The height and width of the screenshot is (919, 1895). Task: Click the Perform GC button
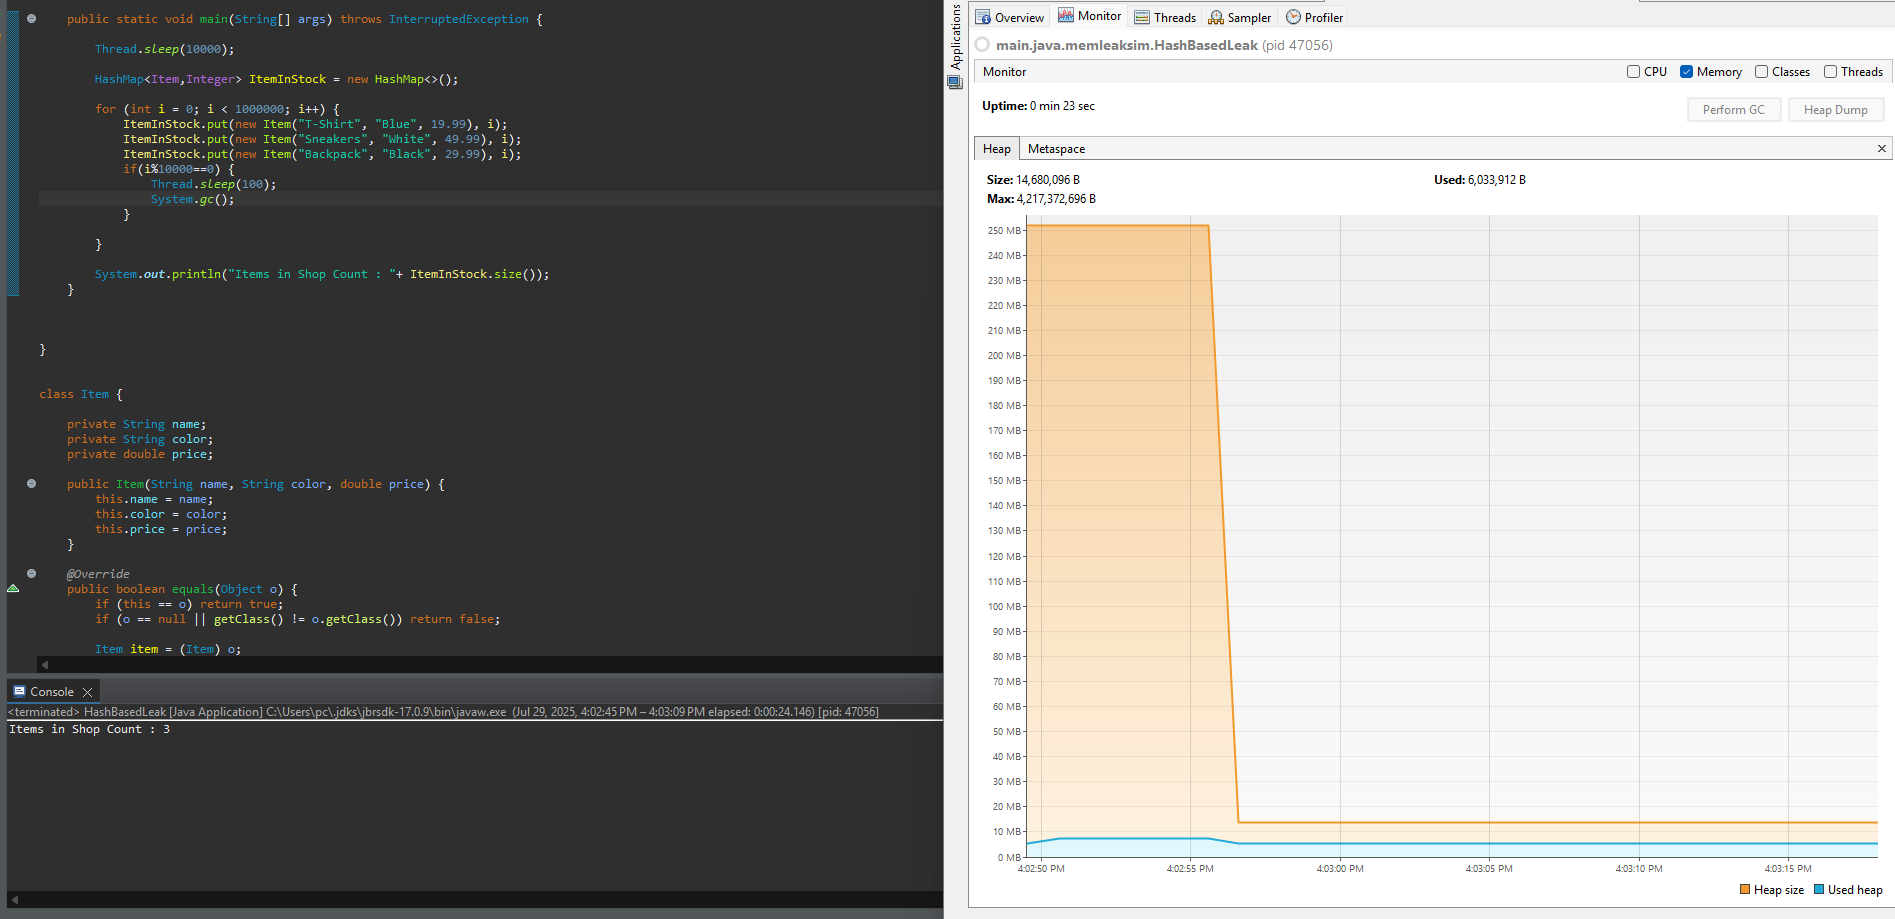pos(1733,110)
